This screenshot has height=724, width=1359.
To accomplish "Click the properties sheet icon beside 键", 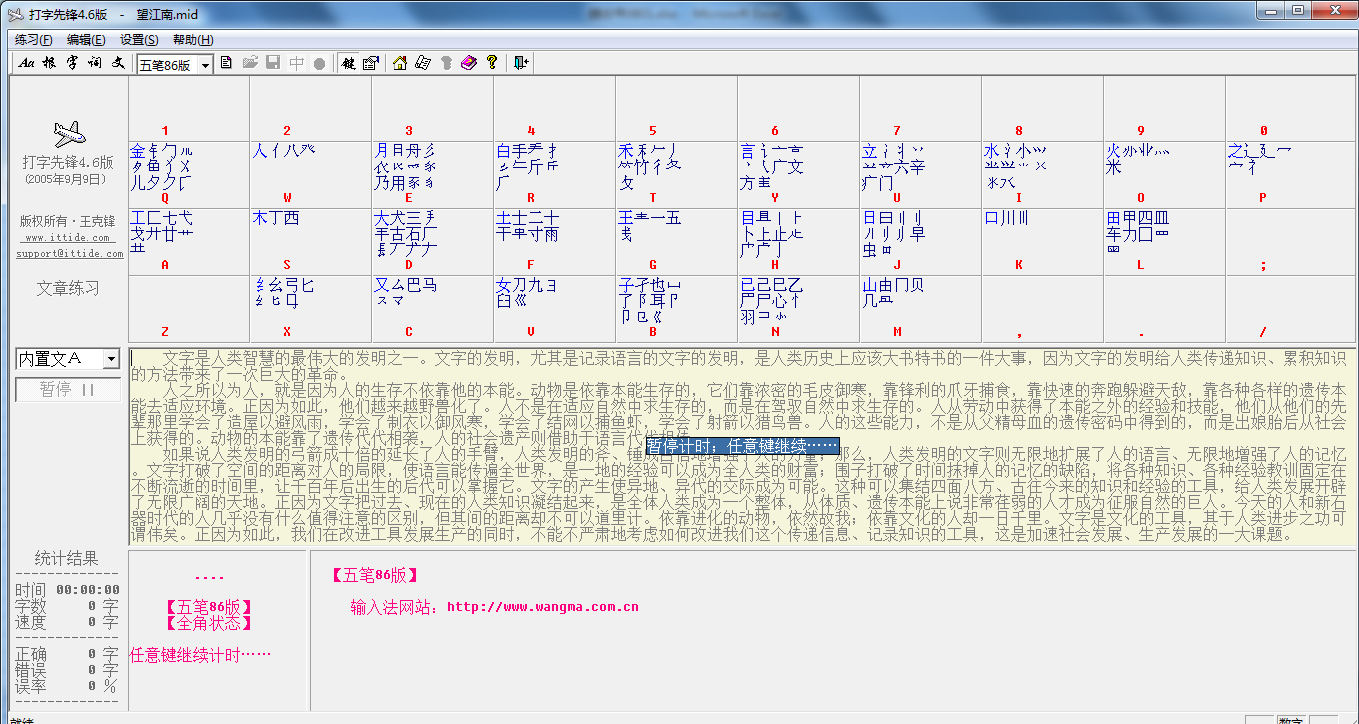I will coord(370,63).
